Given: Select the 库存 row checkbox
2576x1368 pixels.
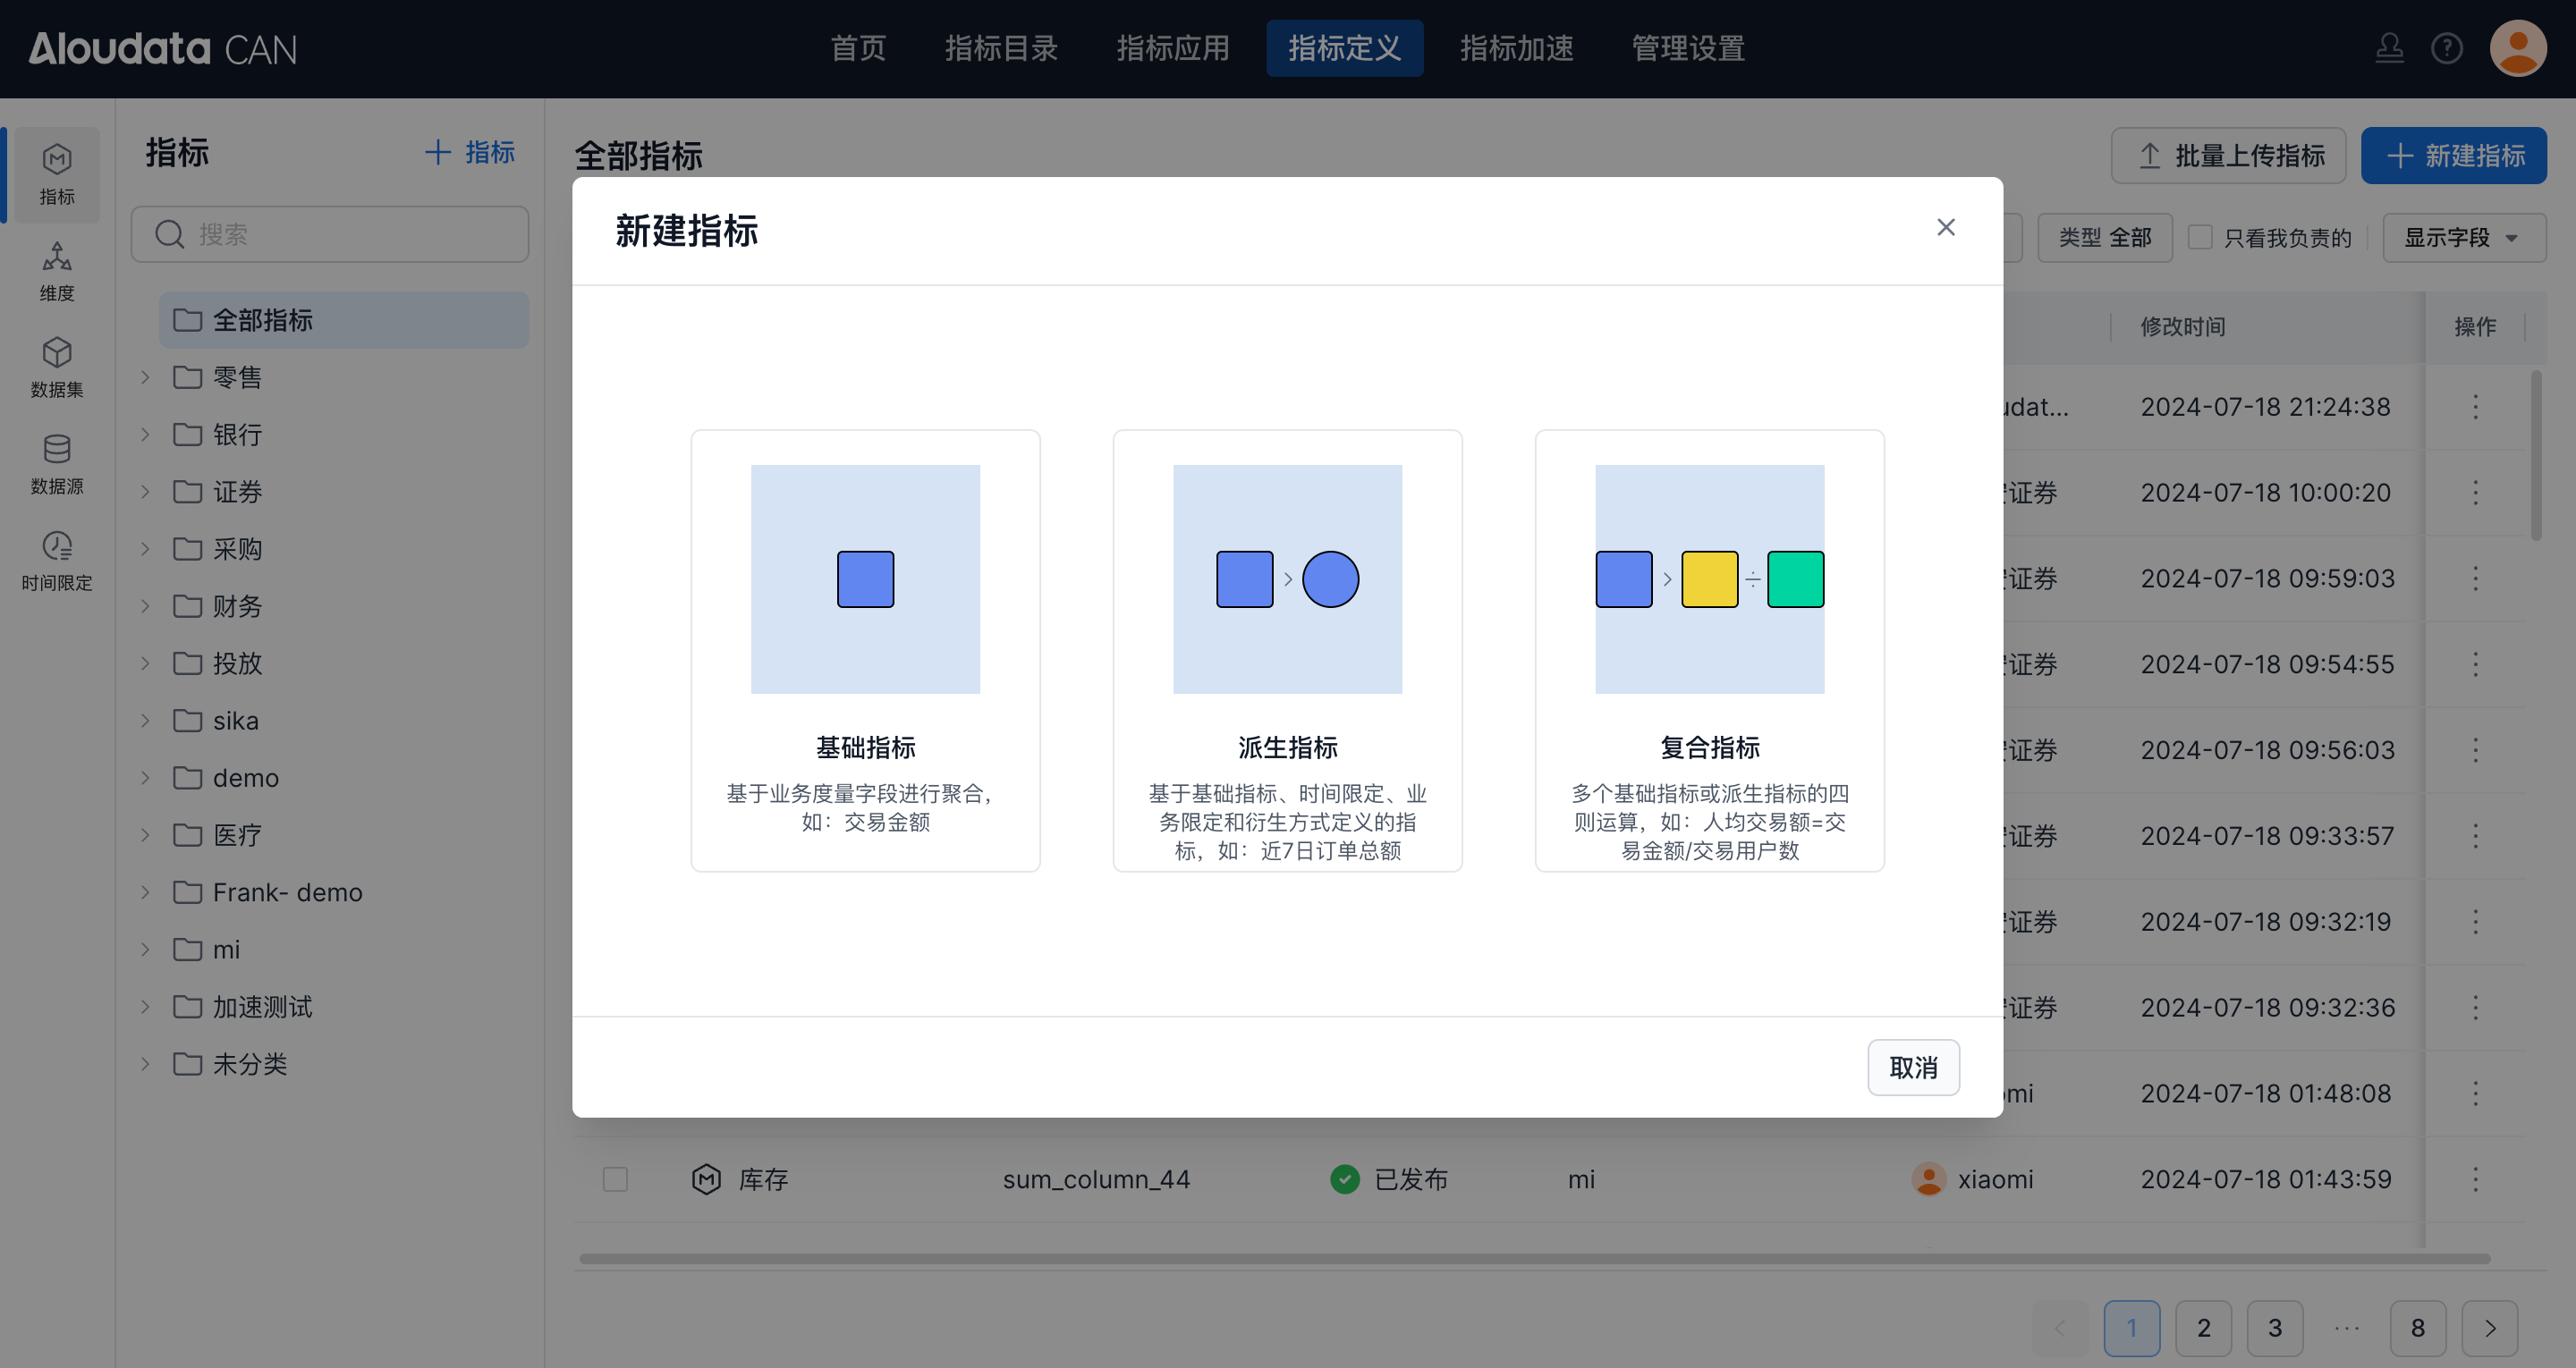Looking at the screenshot, I should pyautogui.click(x=615, y=1179).
